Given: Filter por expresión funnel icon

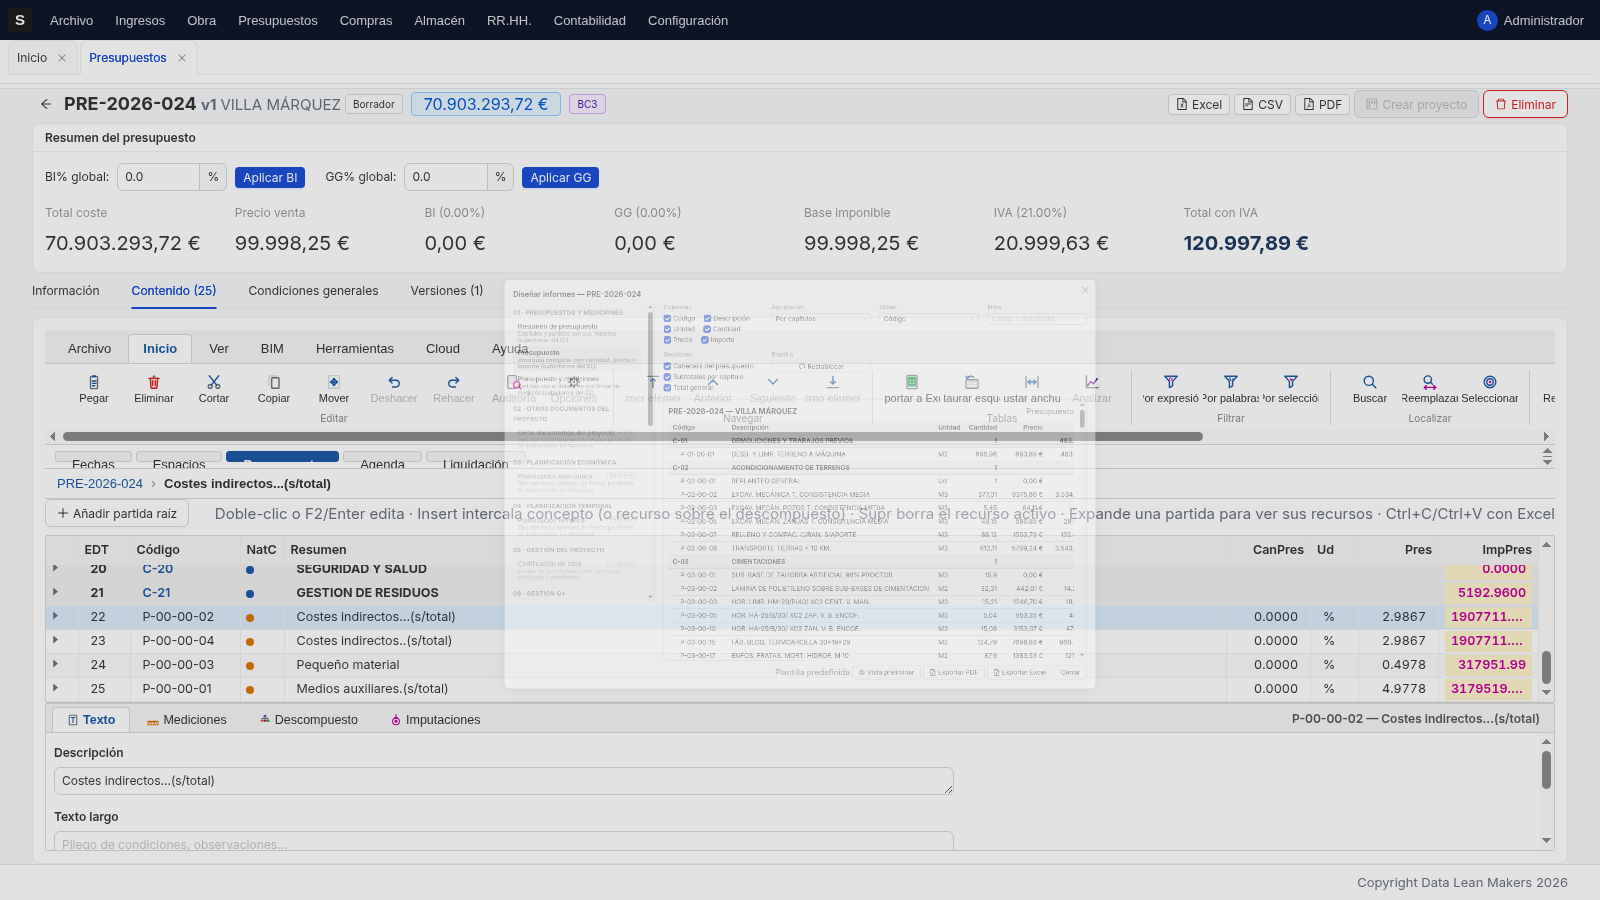Looking at the screenshot, I should click(x=1171, y=382).
